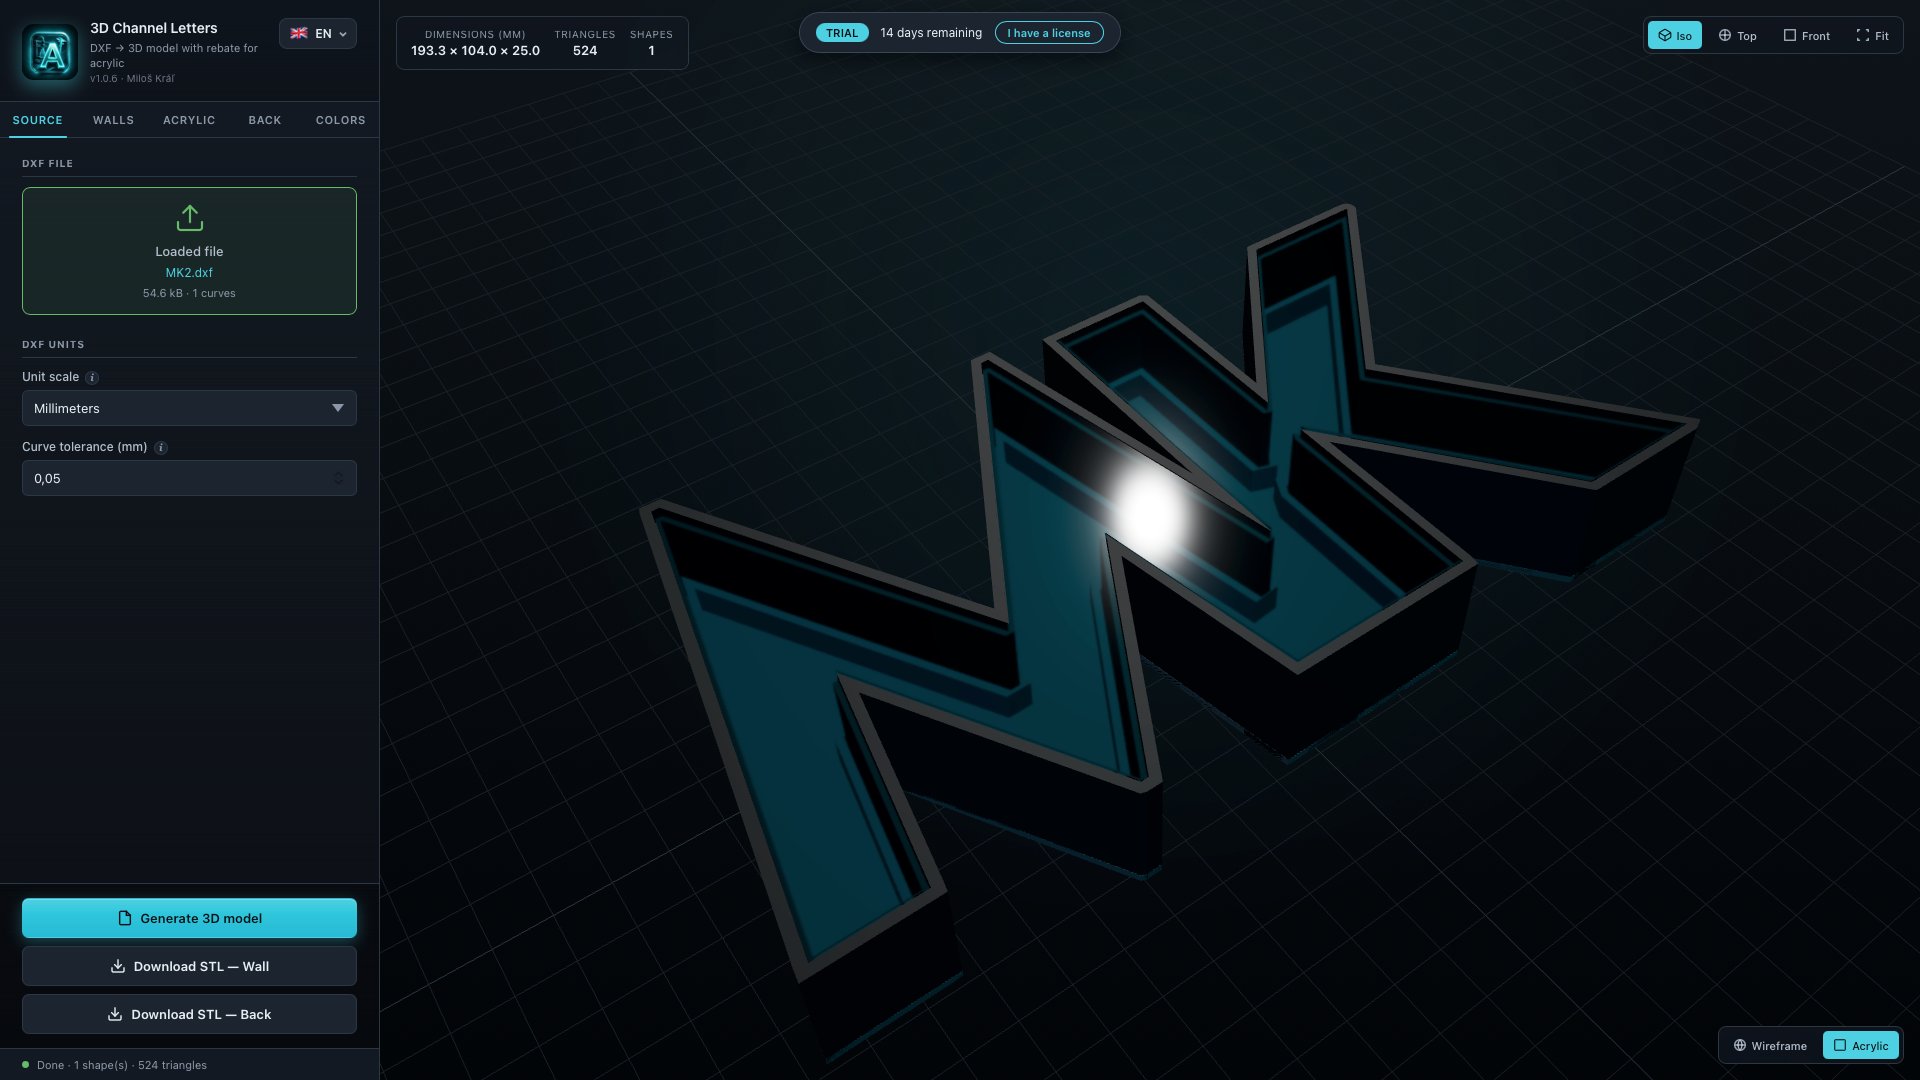
Task: Click the info icon beside Curve tolerance
Action: (x=161, y=448)
